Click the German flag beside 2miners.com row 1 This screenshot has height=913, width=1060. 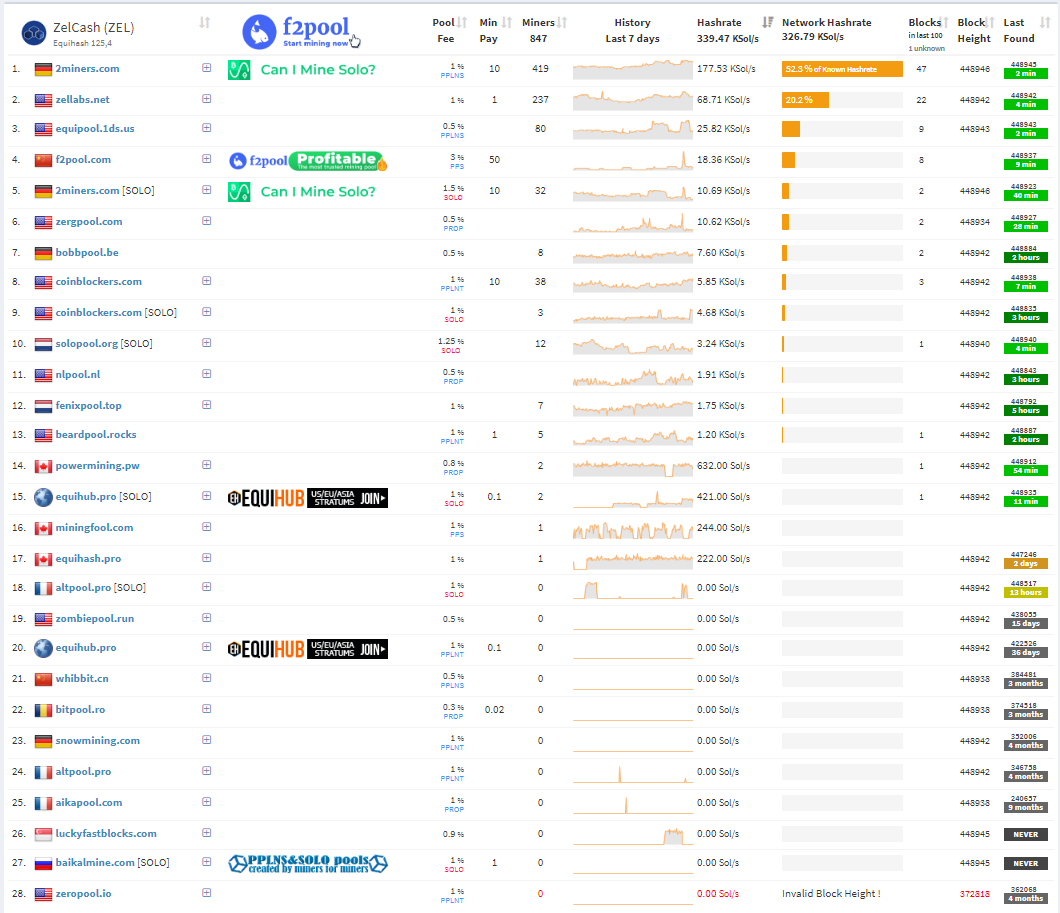pos(43,69)
